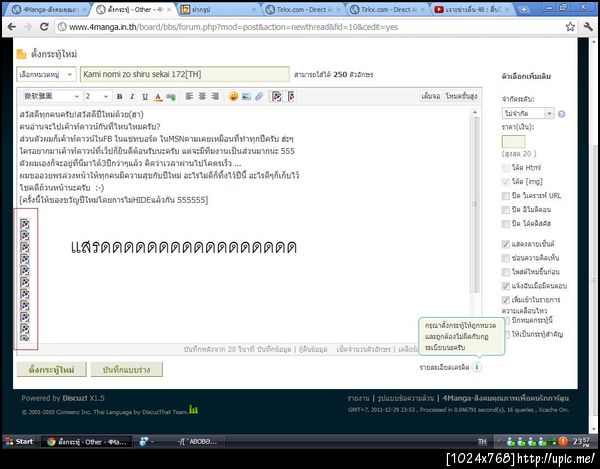Image resolution: width=600 pixels, height=469 pixels.
Task: Bookmark the page with the star icon
Action: pos(570,27)
